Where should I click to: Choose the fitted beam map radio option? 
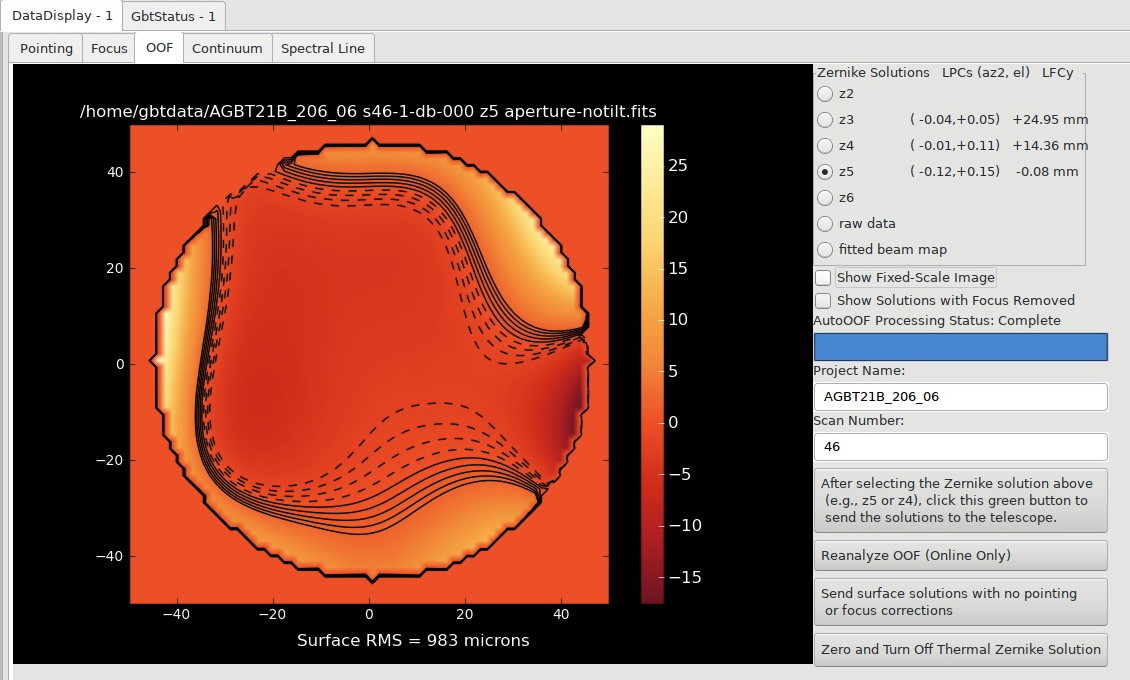(x=825, y=249)
